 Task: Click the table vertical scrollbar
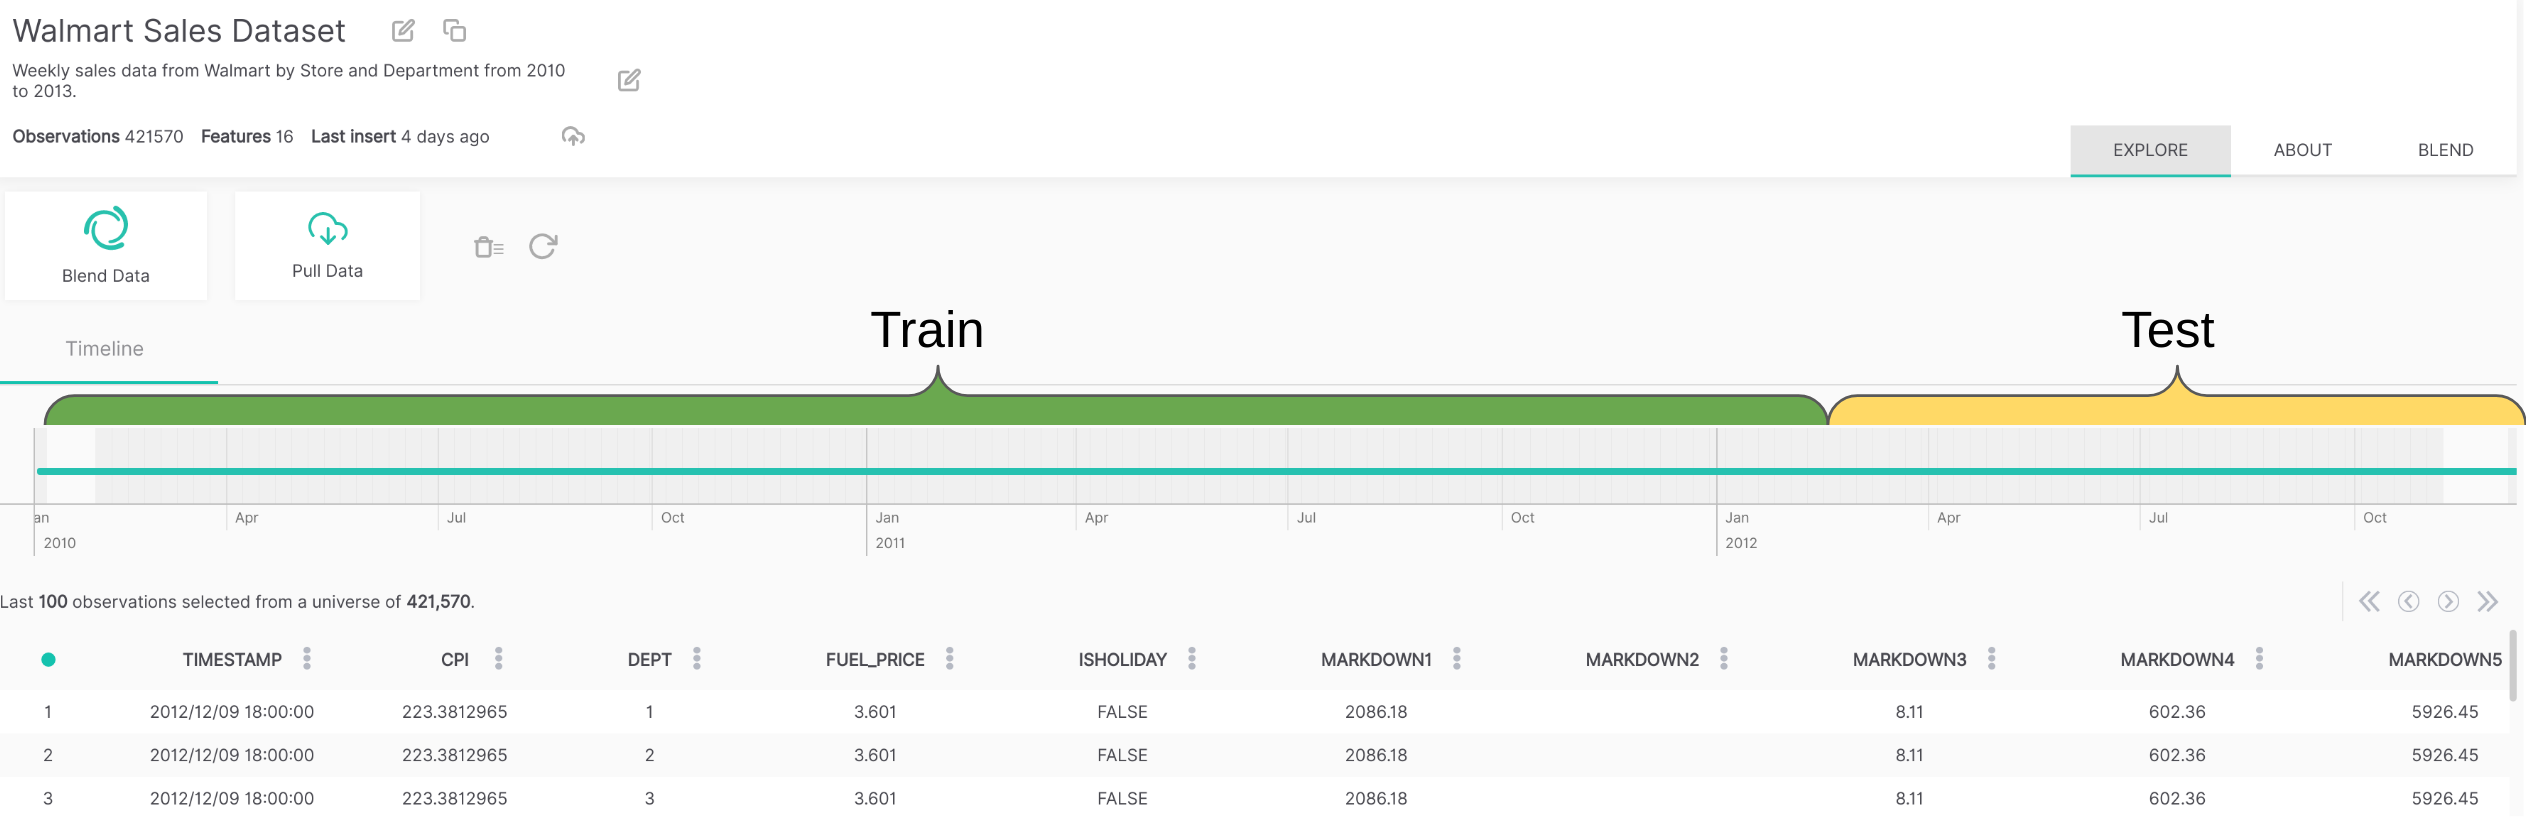pyautogui.click(x=2513, y=665)
